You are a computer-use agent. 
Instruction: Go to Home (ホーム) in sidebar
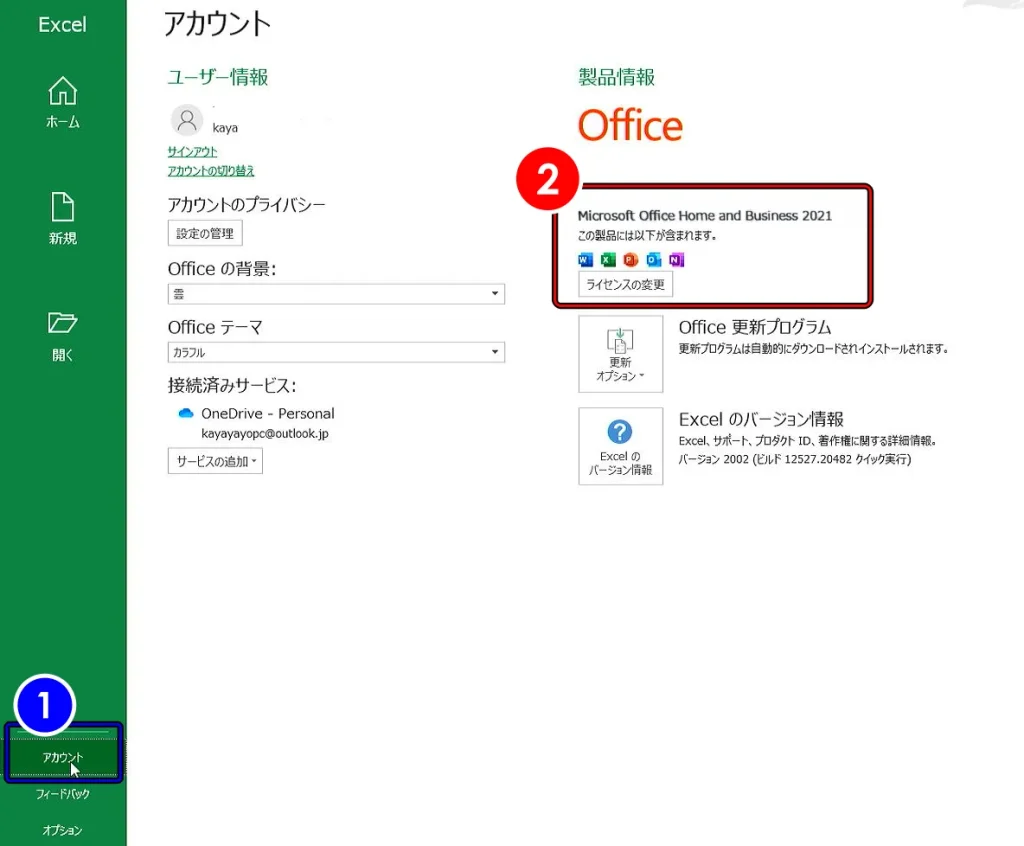(x=63, y=103)
